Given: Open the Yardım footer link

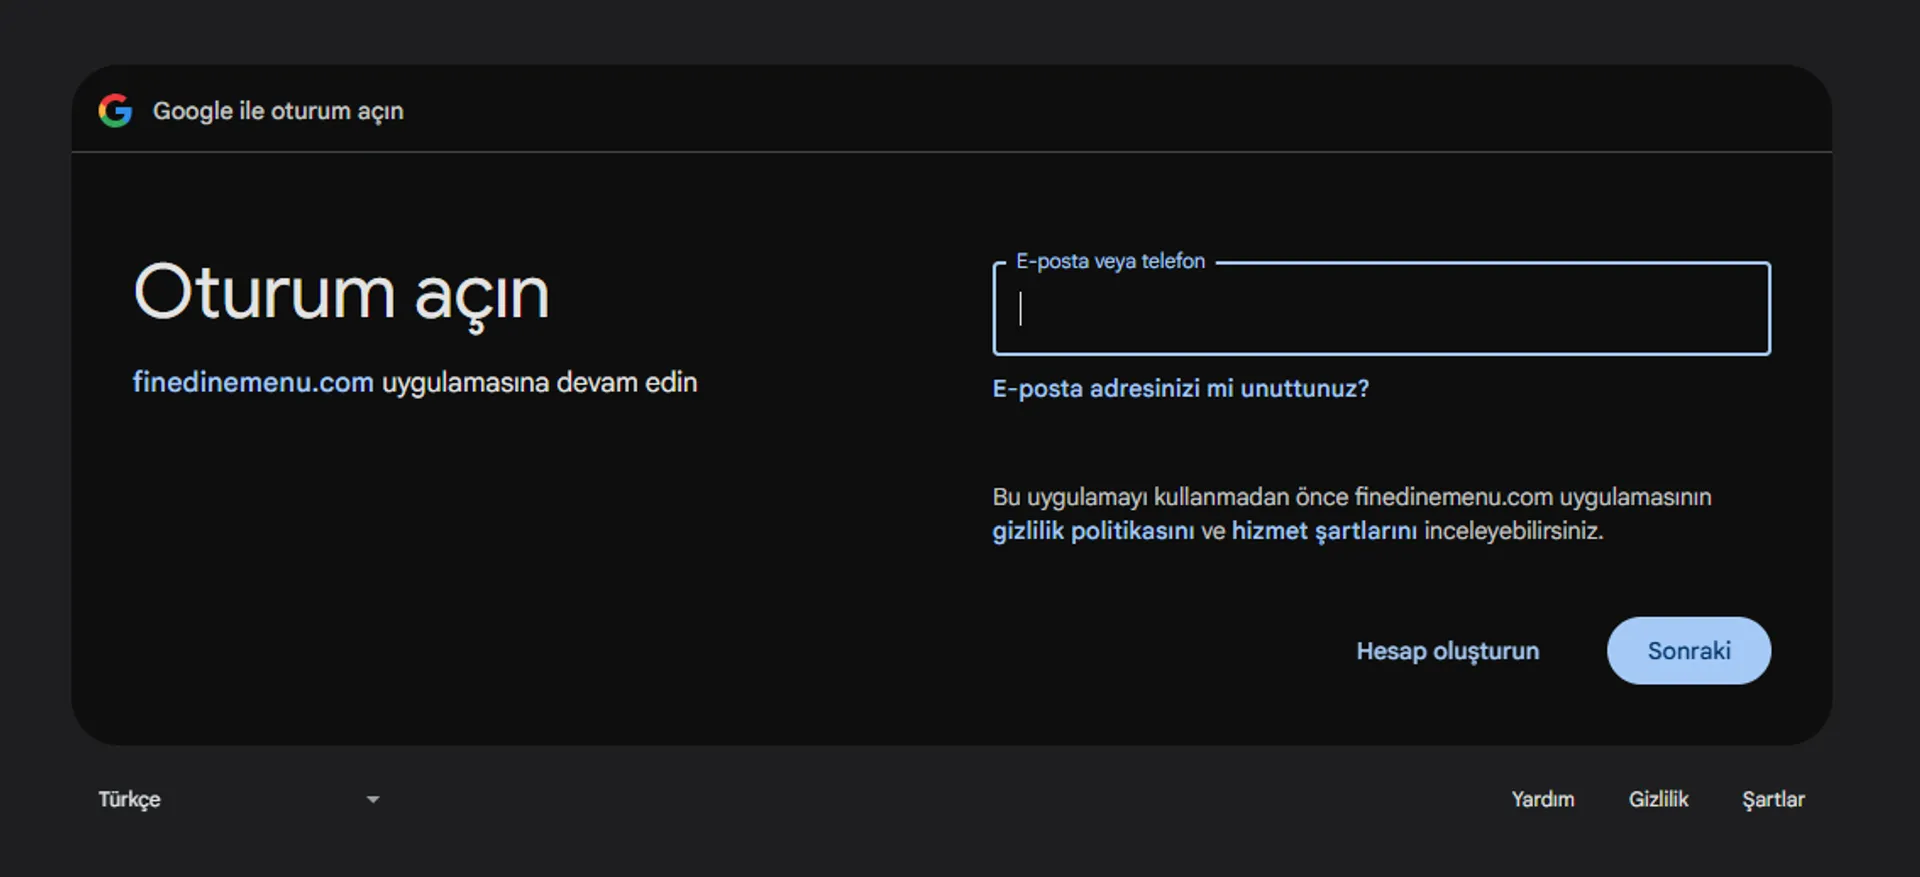Looking at the screenshot, I should (x=1542, y=799).
